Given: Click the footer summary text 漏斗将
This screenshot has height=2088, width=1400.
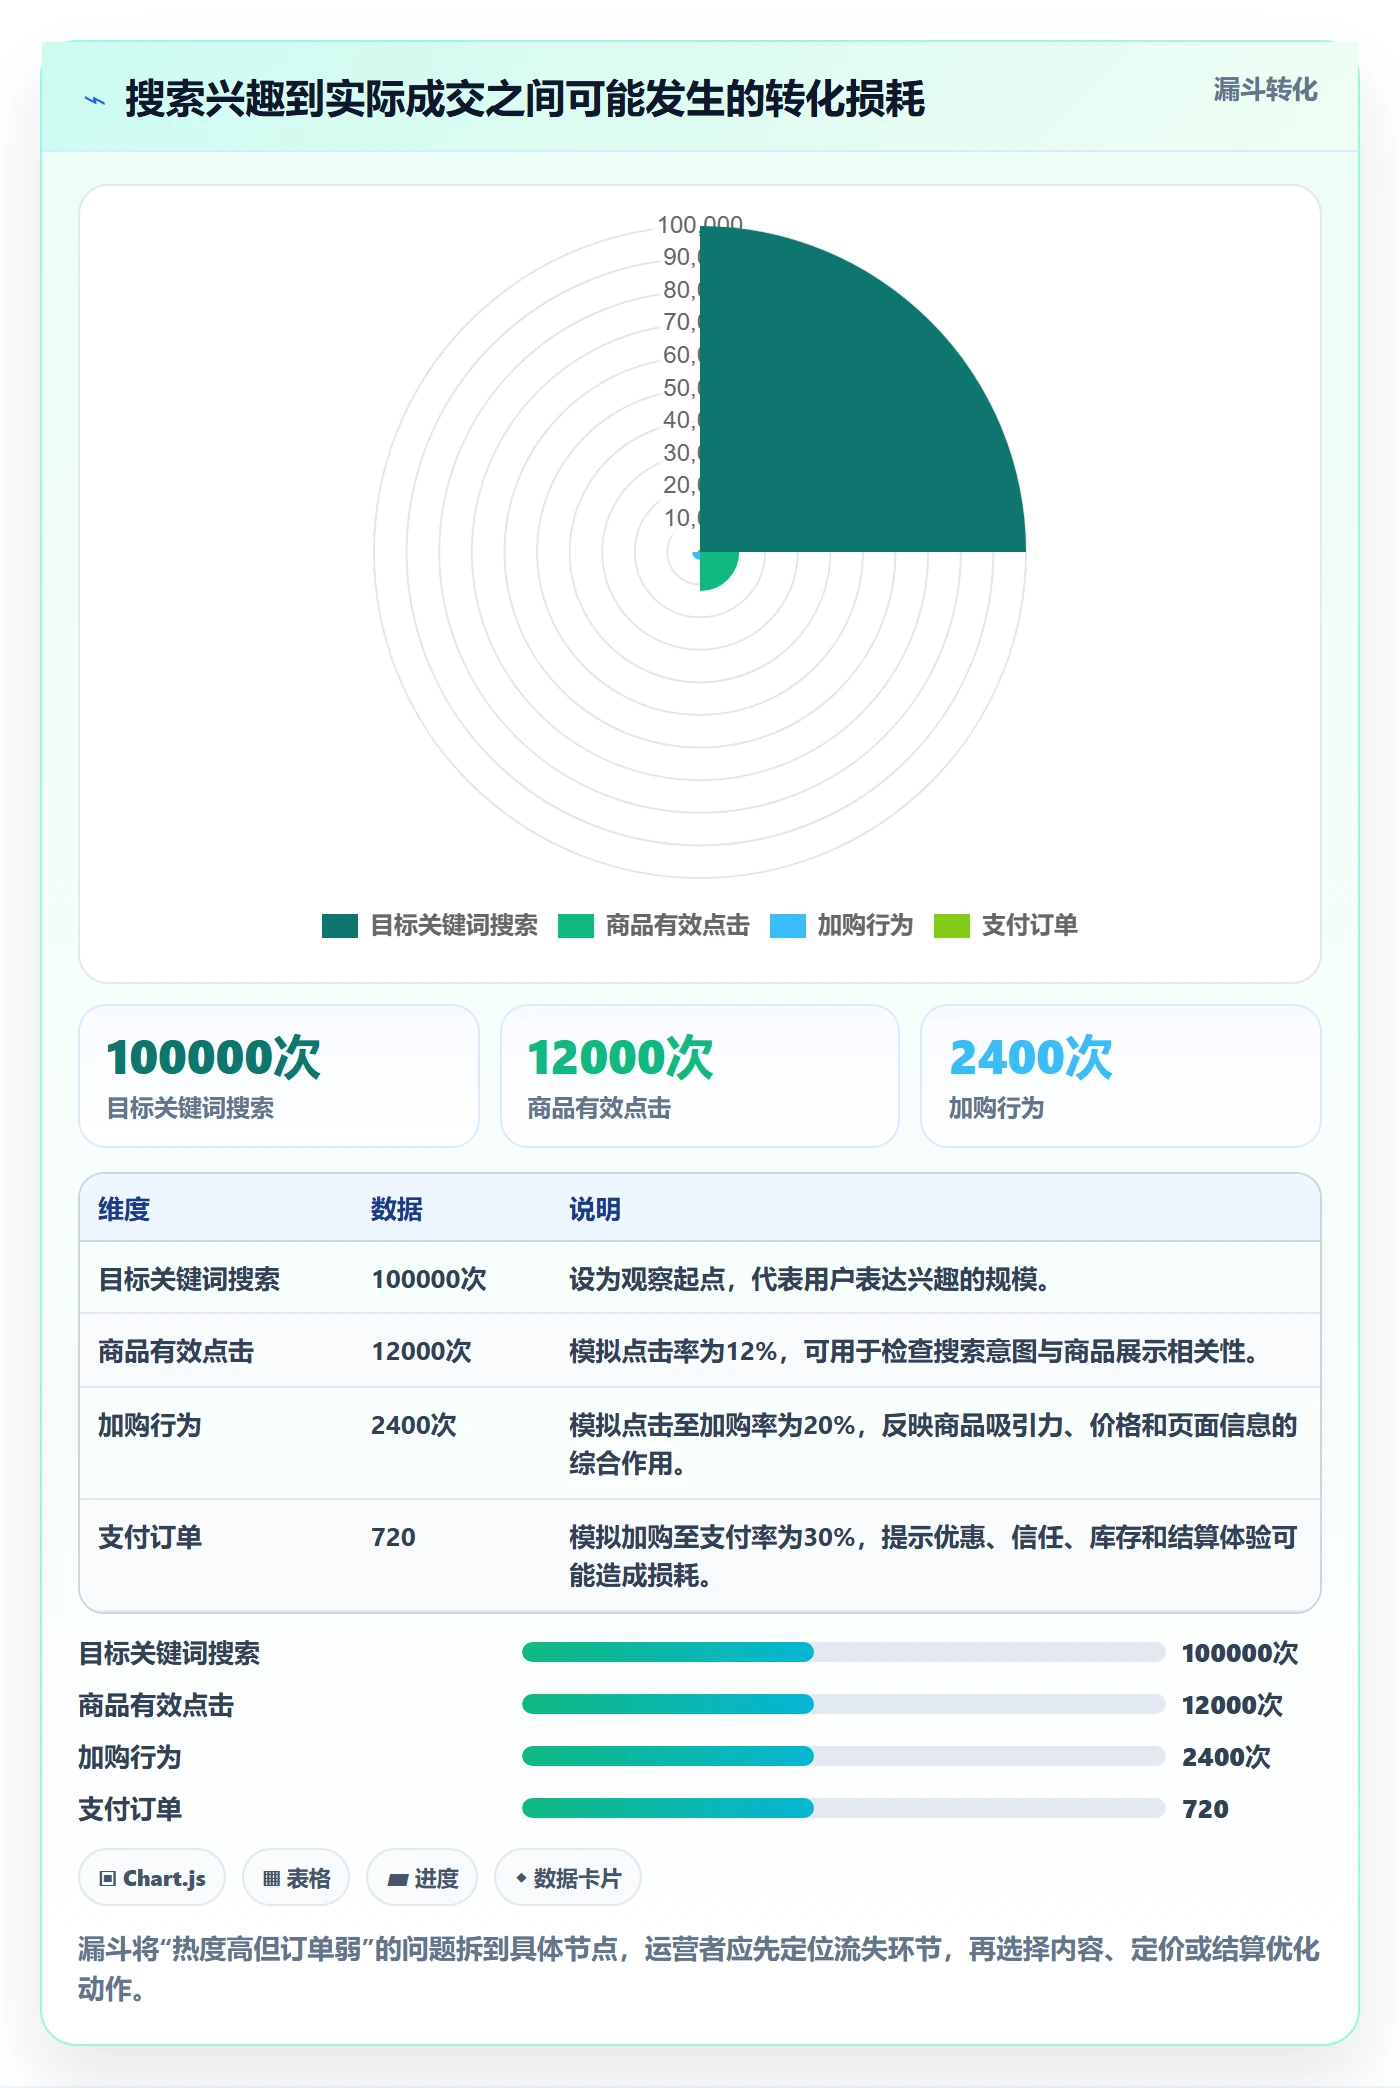Looking at the screenshot, I should [699, 1968].
